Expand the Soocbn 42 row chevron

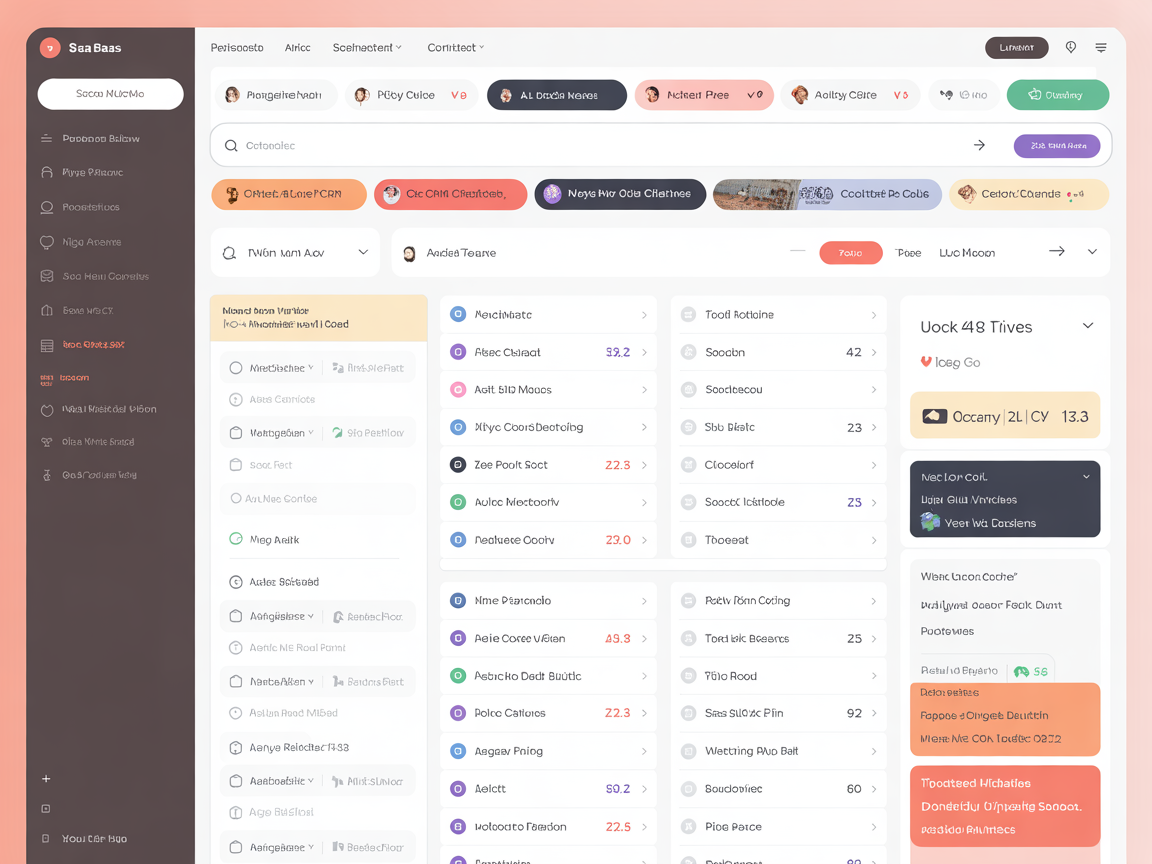(874, 353)
